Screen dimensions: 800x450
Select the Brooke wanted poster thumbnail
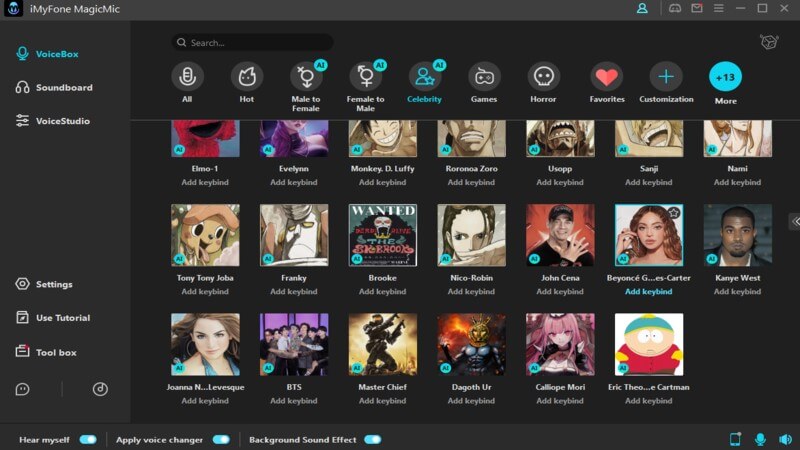tap(383, 235)
